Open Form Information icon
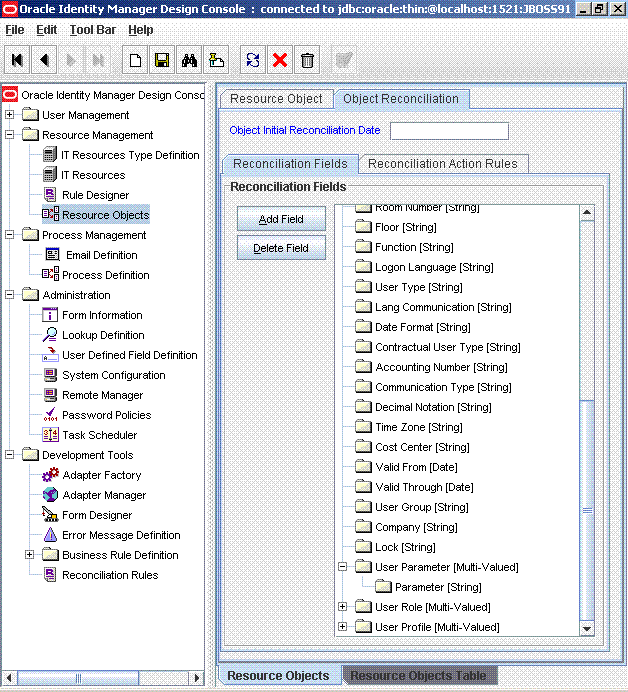Screen dimensions: 628x692 click(50, 315)
